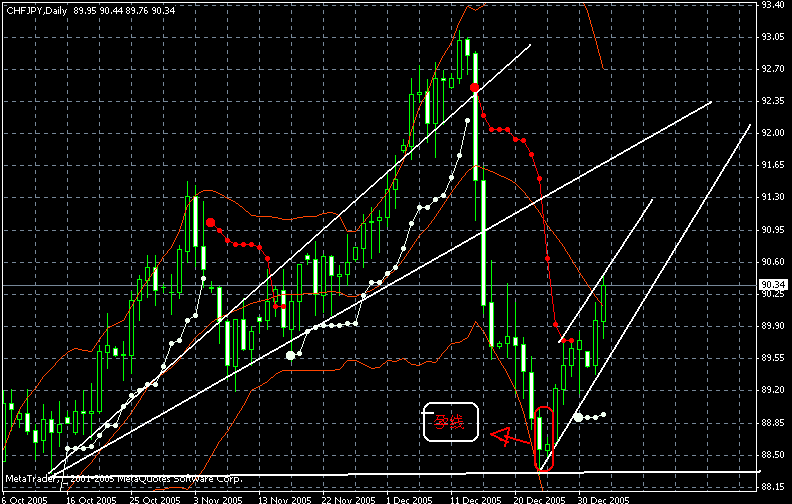
Task: Click the 20 Dec 2005 date label
Action: coord(540,499)
